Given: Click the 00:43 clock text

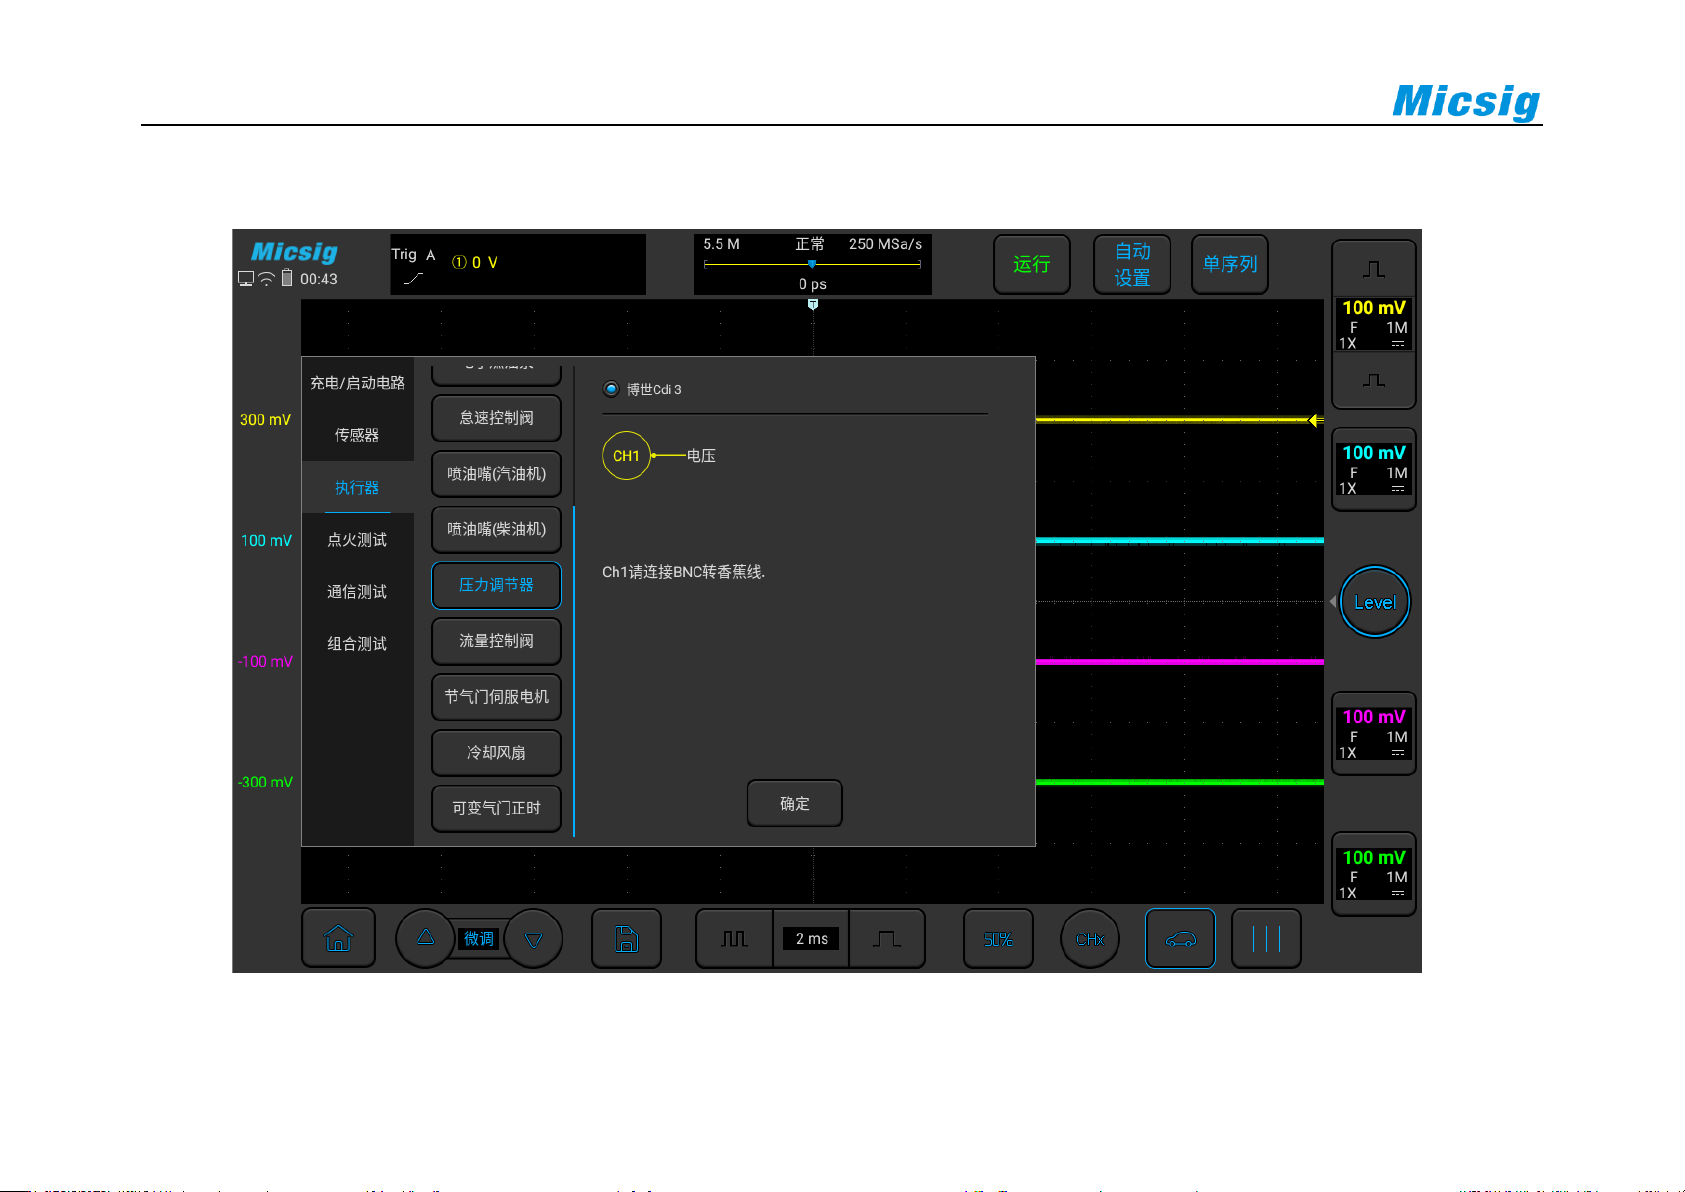Looking at the screenshot, I should tap(319, 279).
